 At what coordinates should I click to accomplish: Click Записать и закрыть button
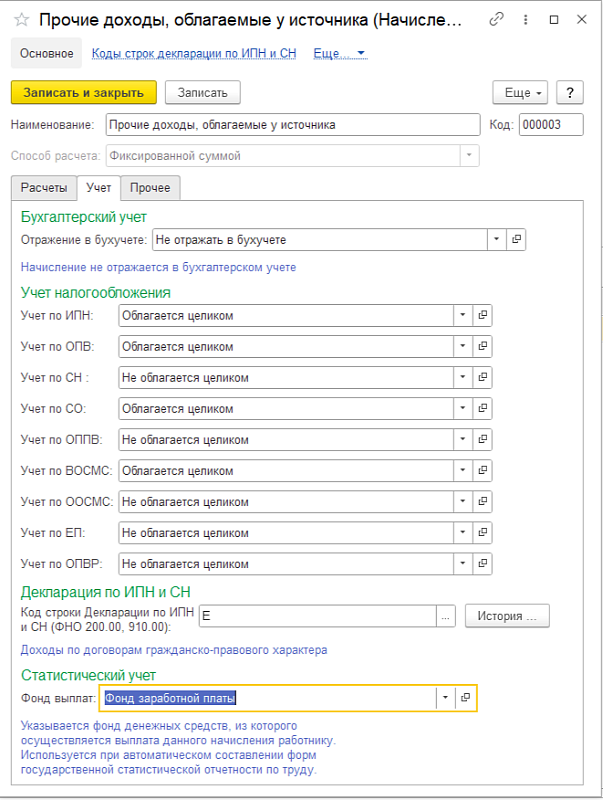pyautogui.click(x=83, y=92)
